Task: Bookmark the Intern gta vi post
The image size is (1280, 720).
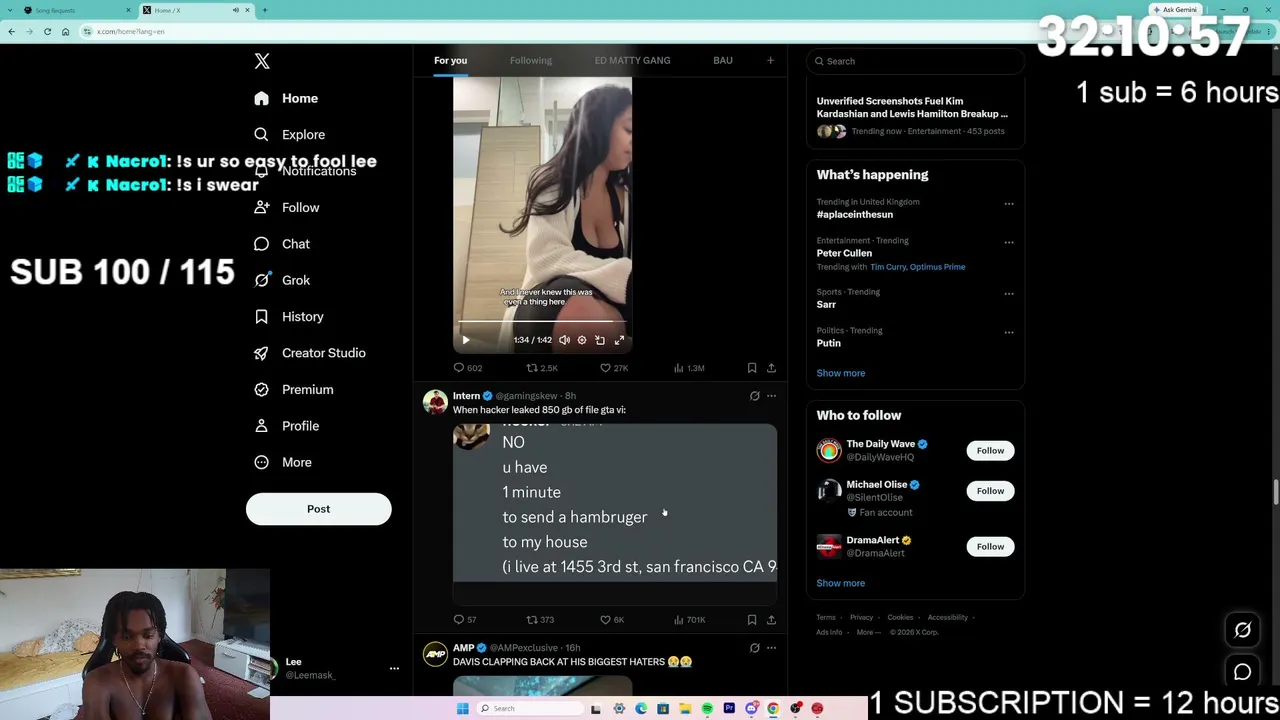Action: pyautogui.click(x=752, y=620)
